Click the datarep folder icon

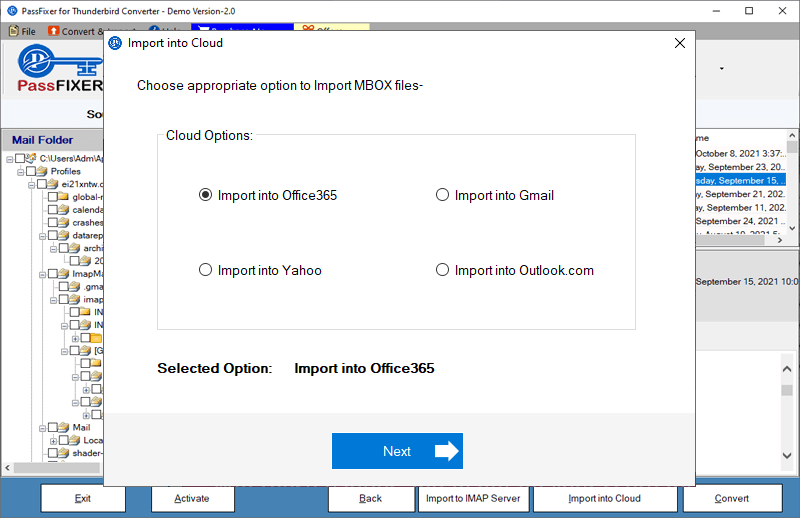coord(64,235)
